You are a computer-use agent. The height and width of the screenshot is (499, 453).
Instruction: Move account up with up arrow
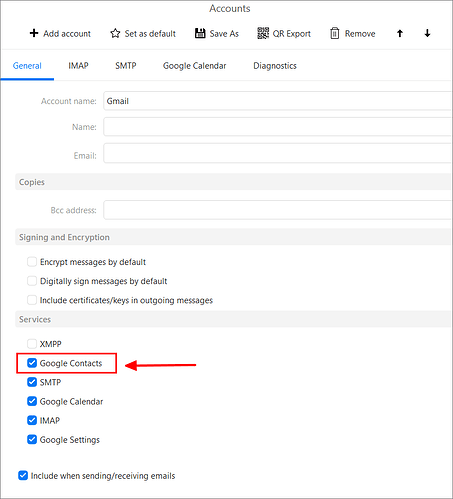coord(400,33)
